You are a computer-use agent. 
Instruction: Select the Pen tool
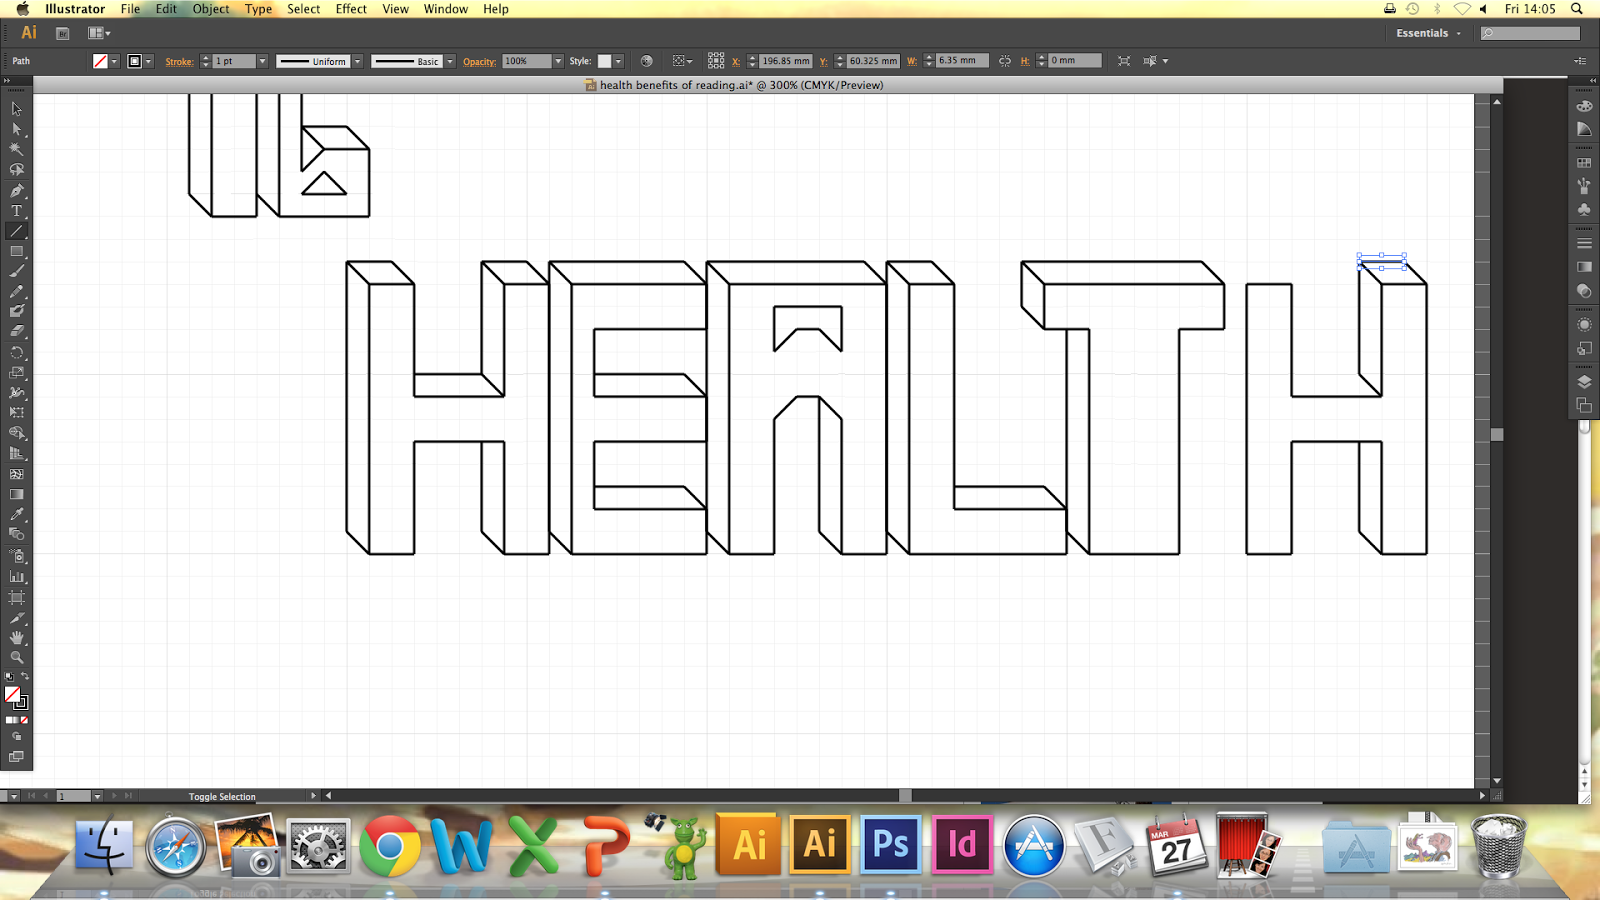(16, 190)
